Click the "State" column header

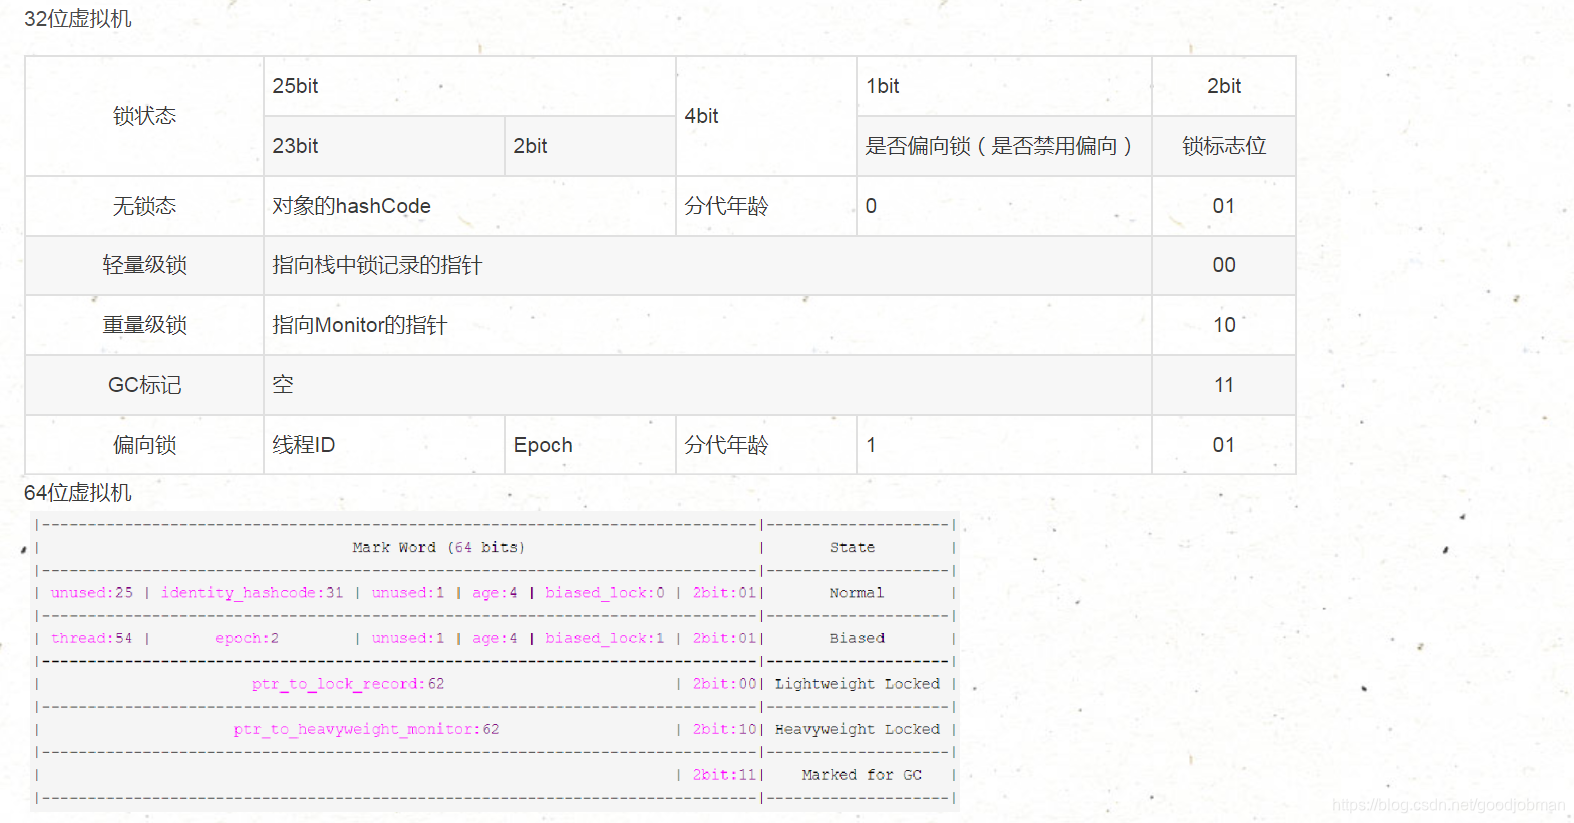click(x=852, y=548)
